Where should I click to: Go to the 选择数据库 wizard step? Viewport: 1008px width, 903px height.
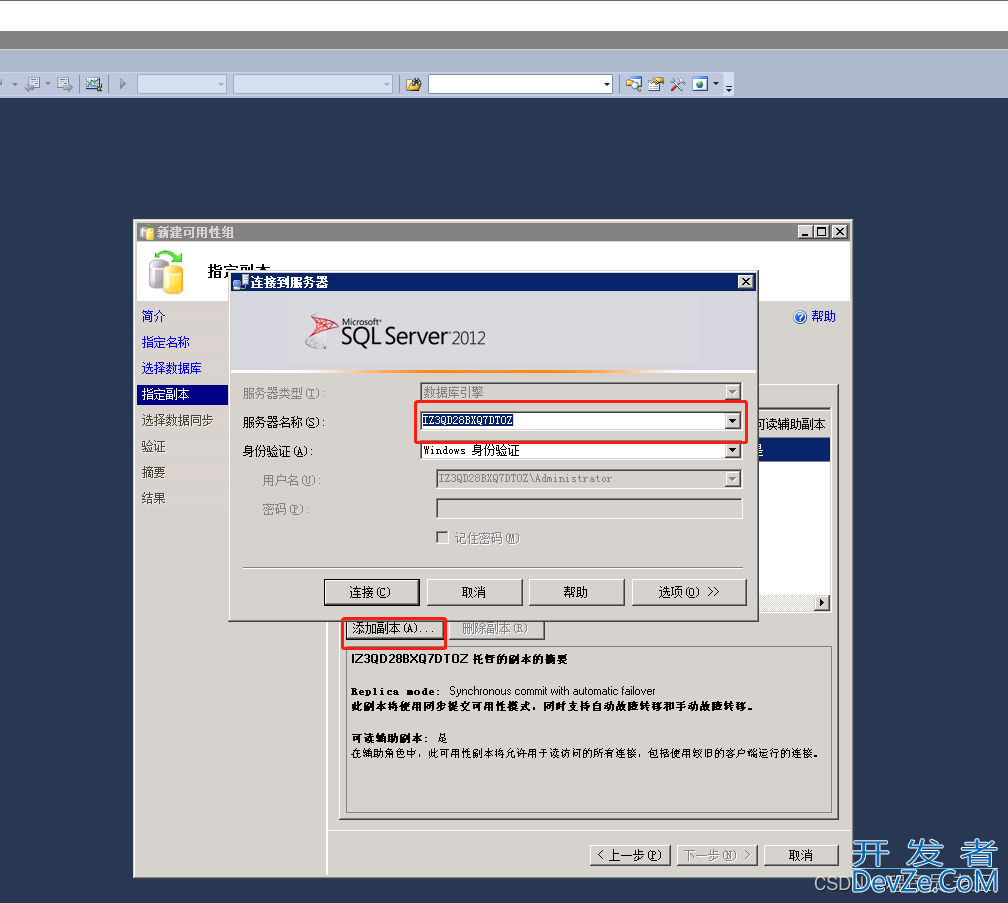click(x=172, y=368)
